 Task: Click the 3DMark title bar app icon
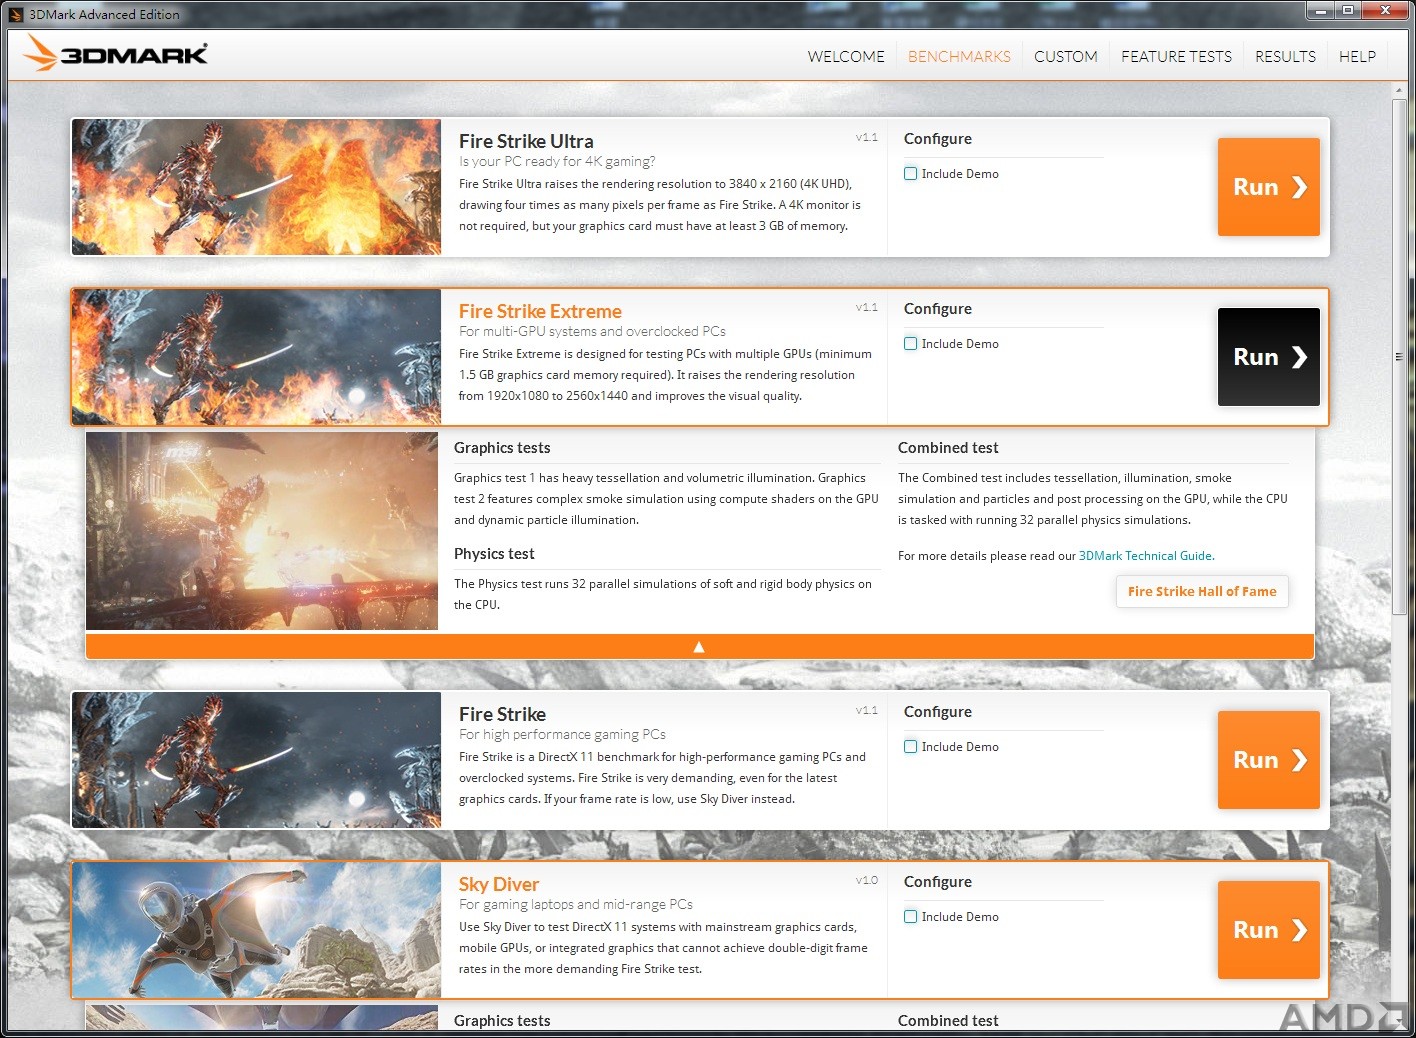15,14
